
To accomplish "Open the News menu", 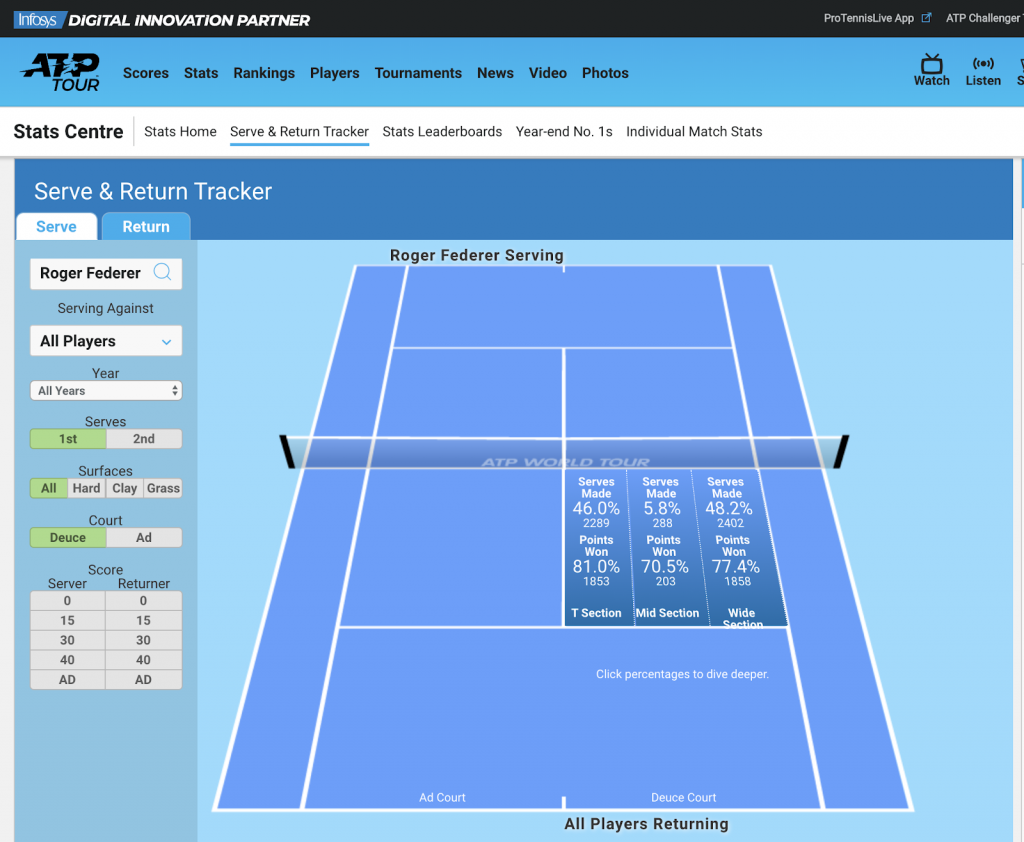I will (495, 73).
